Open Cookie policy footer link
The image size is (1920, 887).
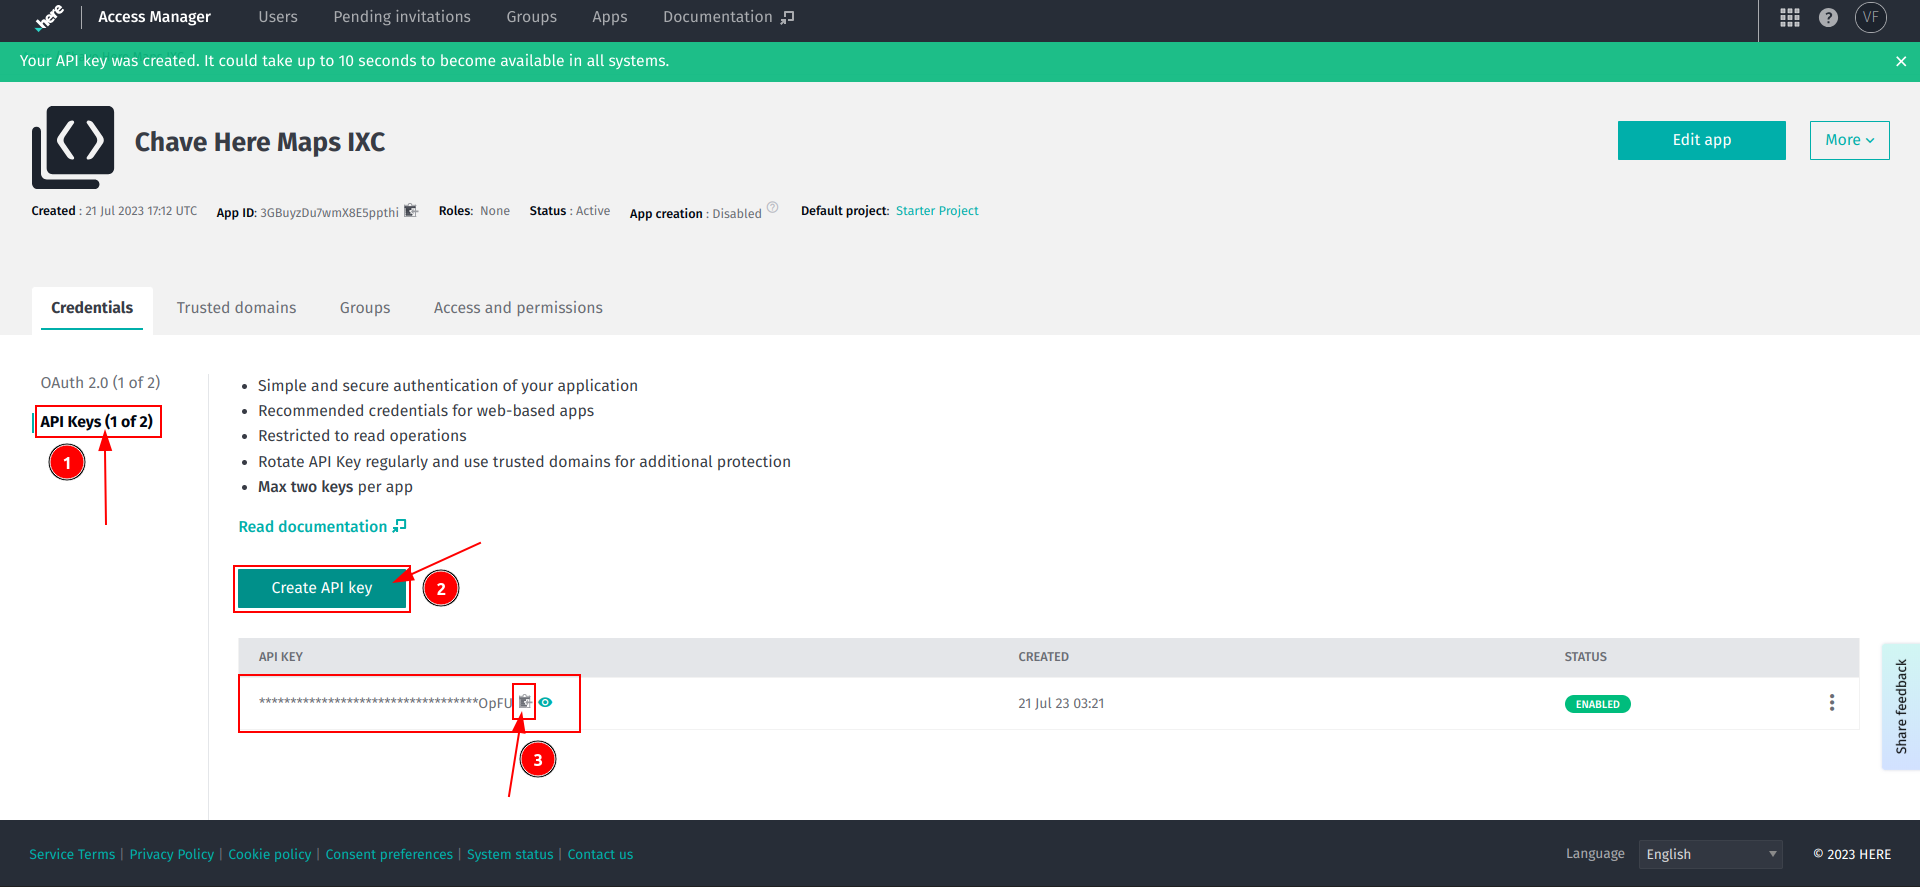(x=270, y=854)
